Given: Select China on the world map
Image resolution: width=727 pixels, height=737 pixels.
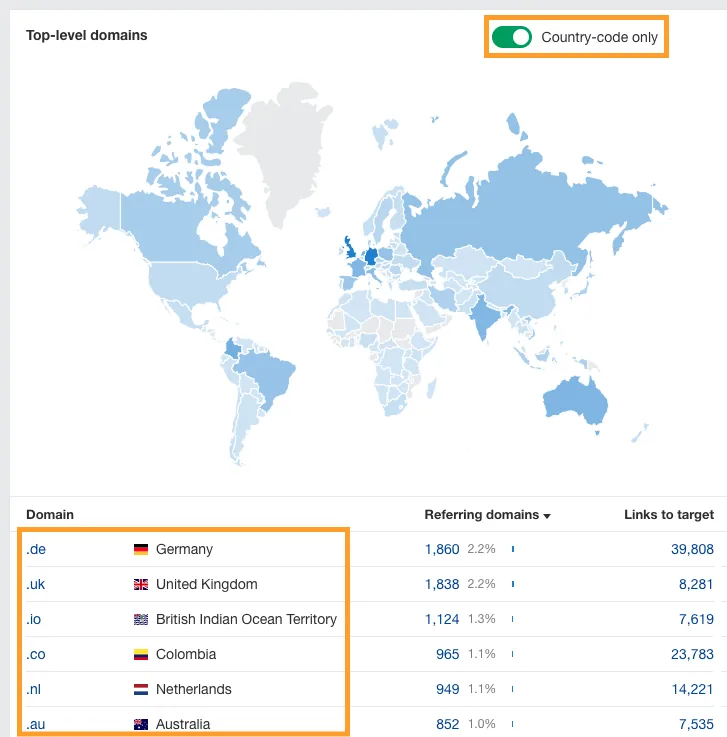Looking at the screenshot, I should tap(522, 291).
